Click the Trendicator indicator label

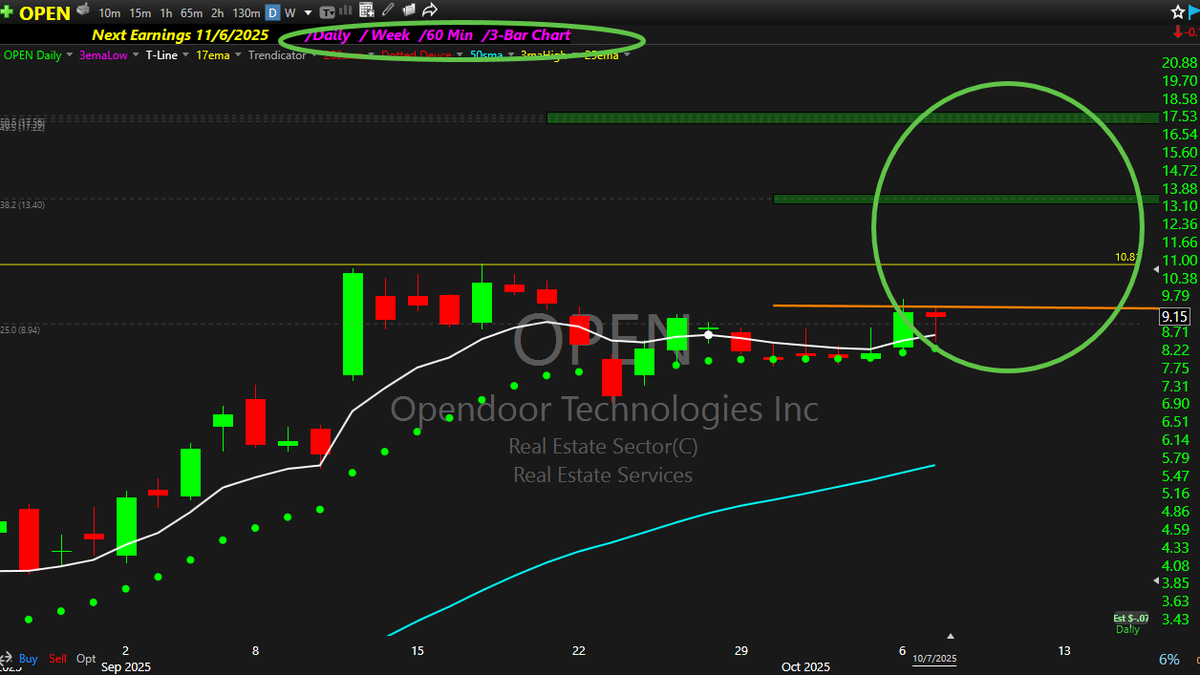coord(277,55)
